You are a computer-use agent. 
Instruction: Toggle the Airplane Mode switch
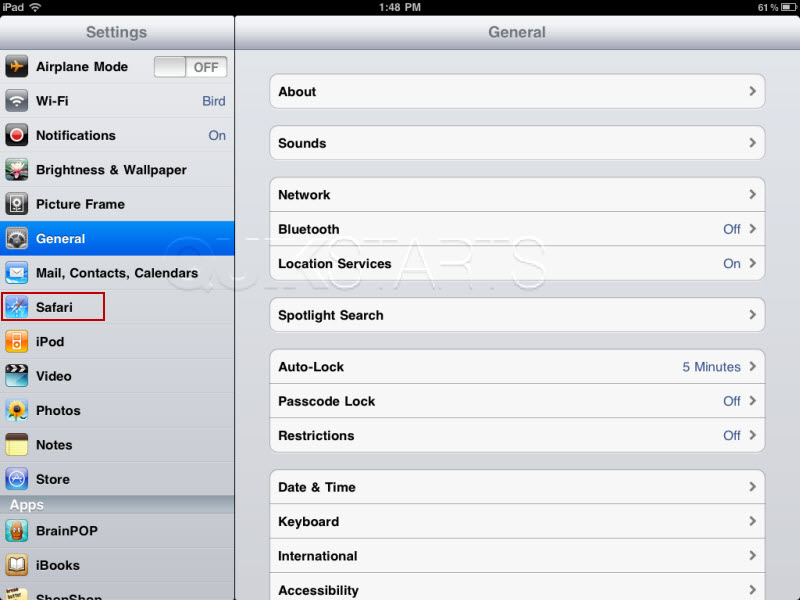pyautogui.click(x=190, y=67)
